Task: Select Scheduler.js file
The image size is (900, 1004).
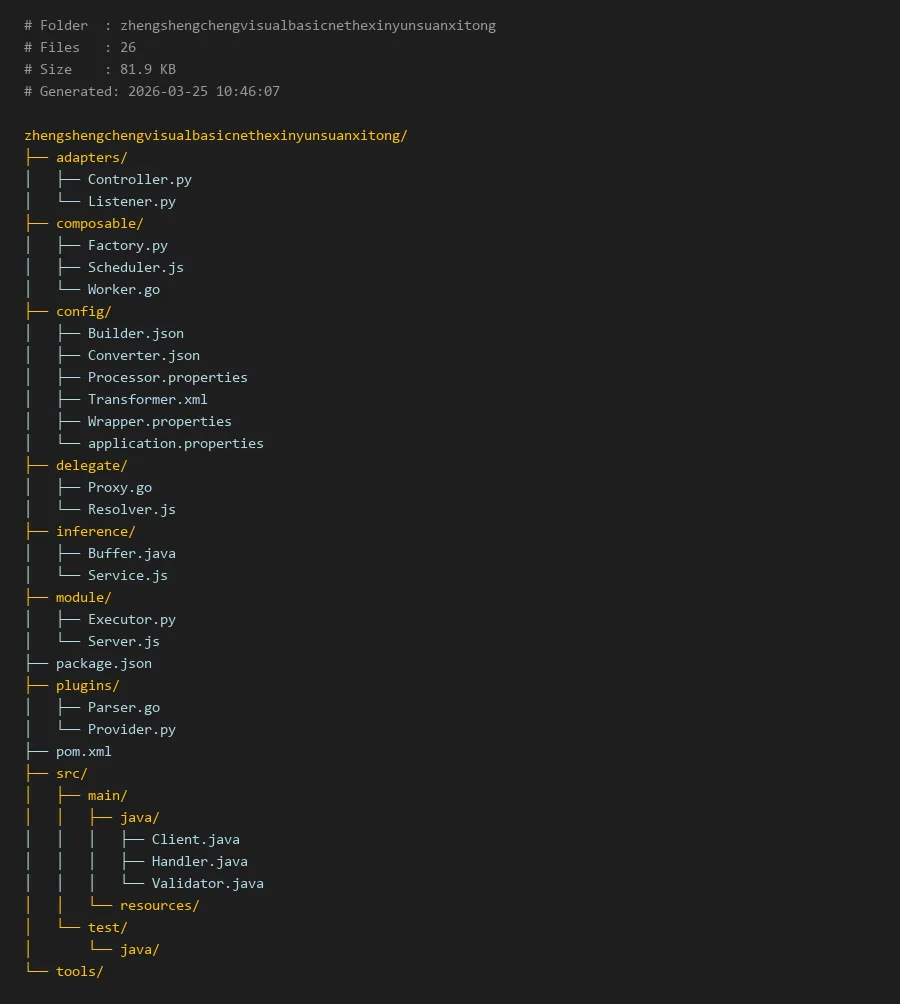Action: [135, 267]
